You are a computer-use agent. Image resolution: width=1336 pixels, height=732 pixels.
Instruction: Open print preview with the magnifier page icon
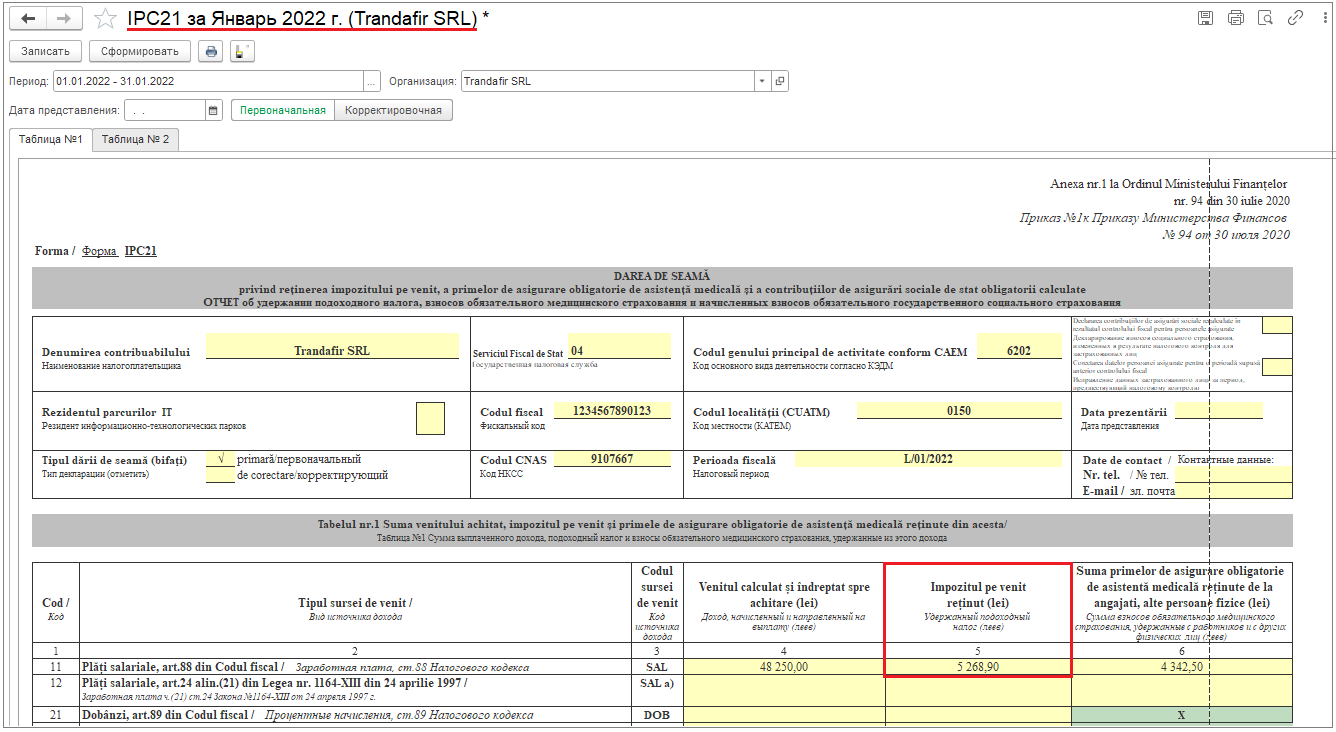coord(1265,18)
